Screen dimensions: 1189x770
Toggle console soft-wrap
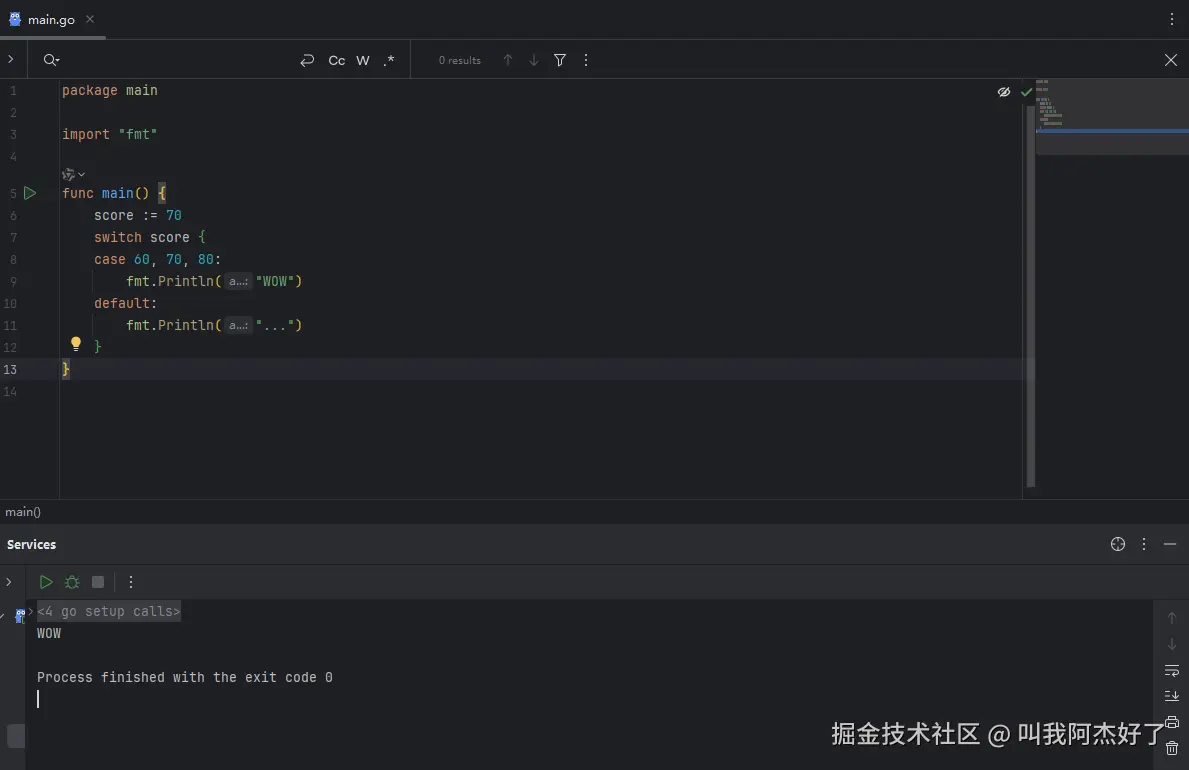(x=1172, y=671)
